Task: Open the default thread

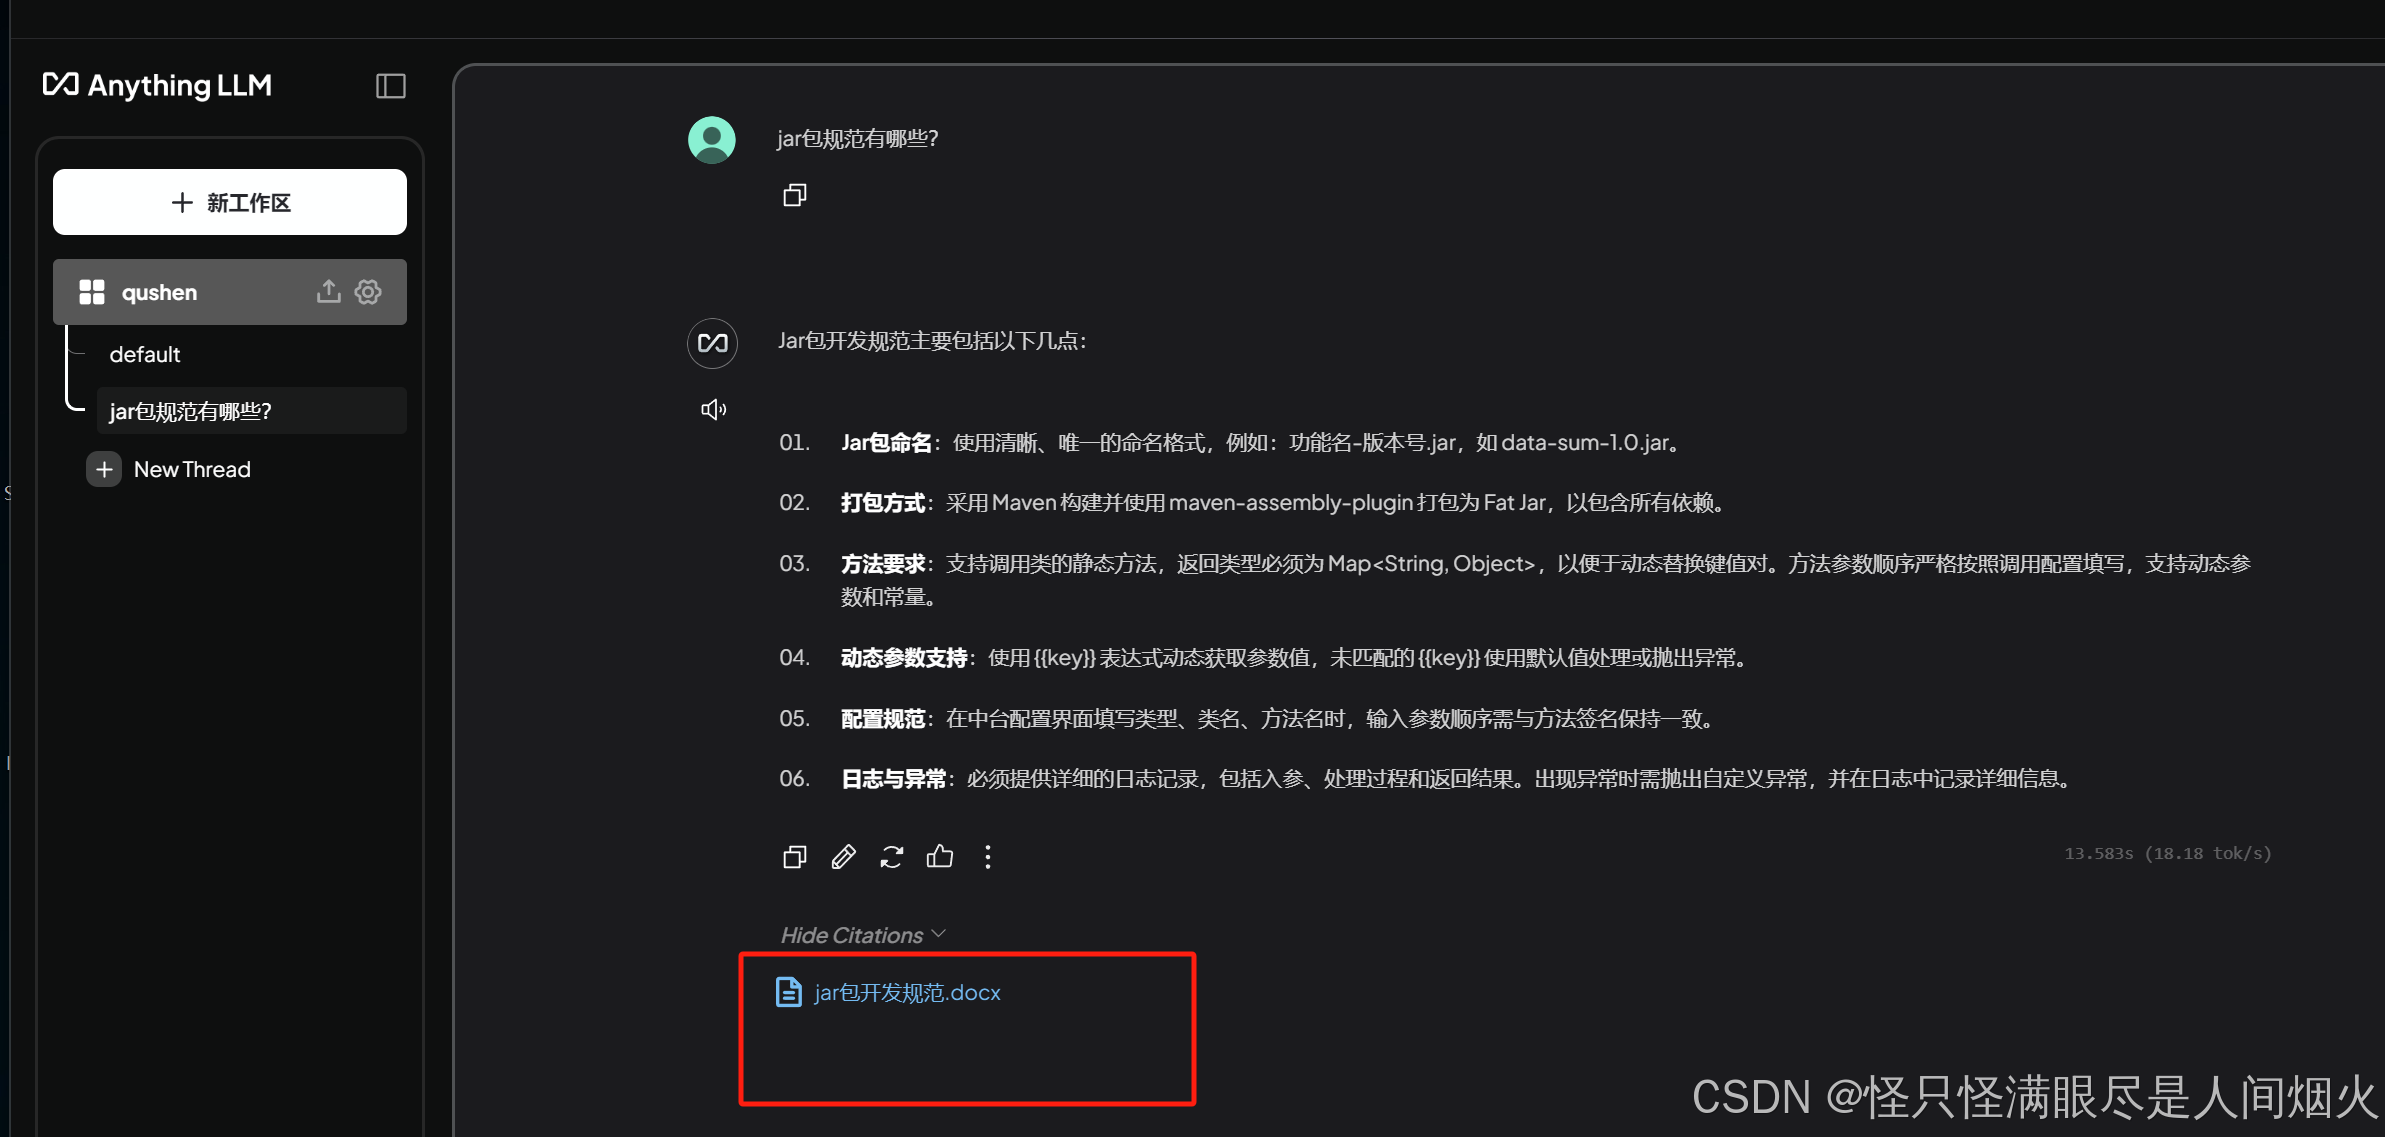Action: click(145, 354)
